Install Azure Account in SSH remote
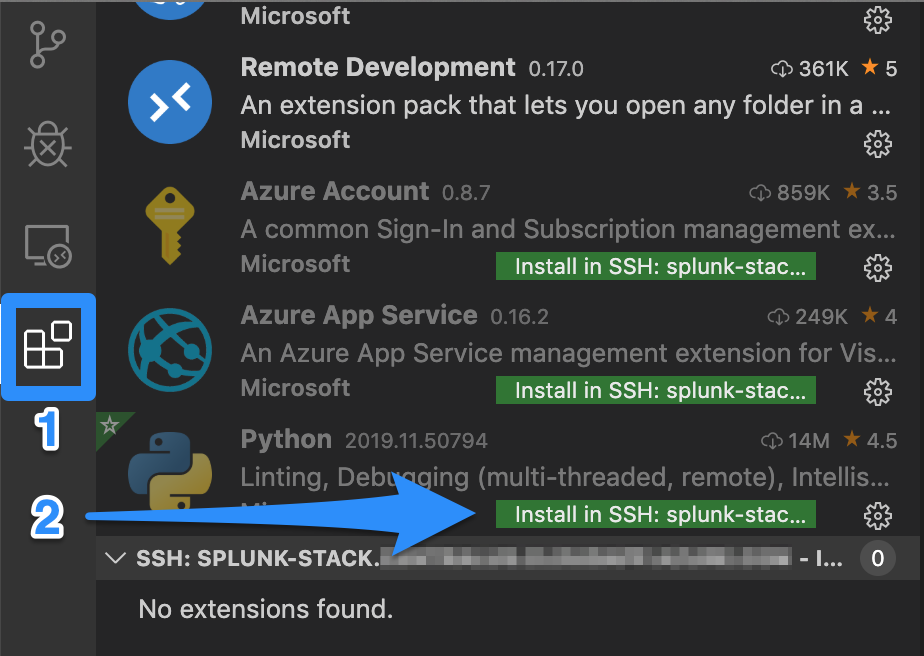The image size is (924, 656). (x=656, y=267)
